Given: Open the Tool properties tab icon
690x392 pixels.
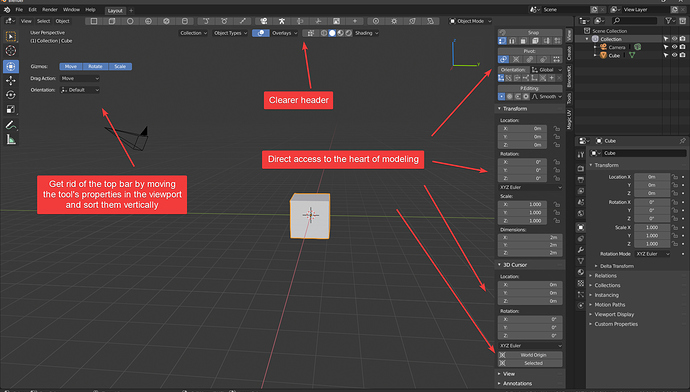Looking at the screenshot, I should (x=581, y=155).
